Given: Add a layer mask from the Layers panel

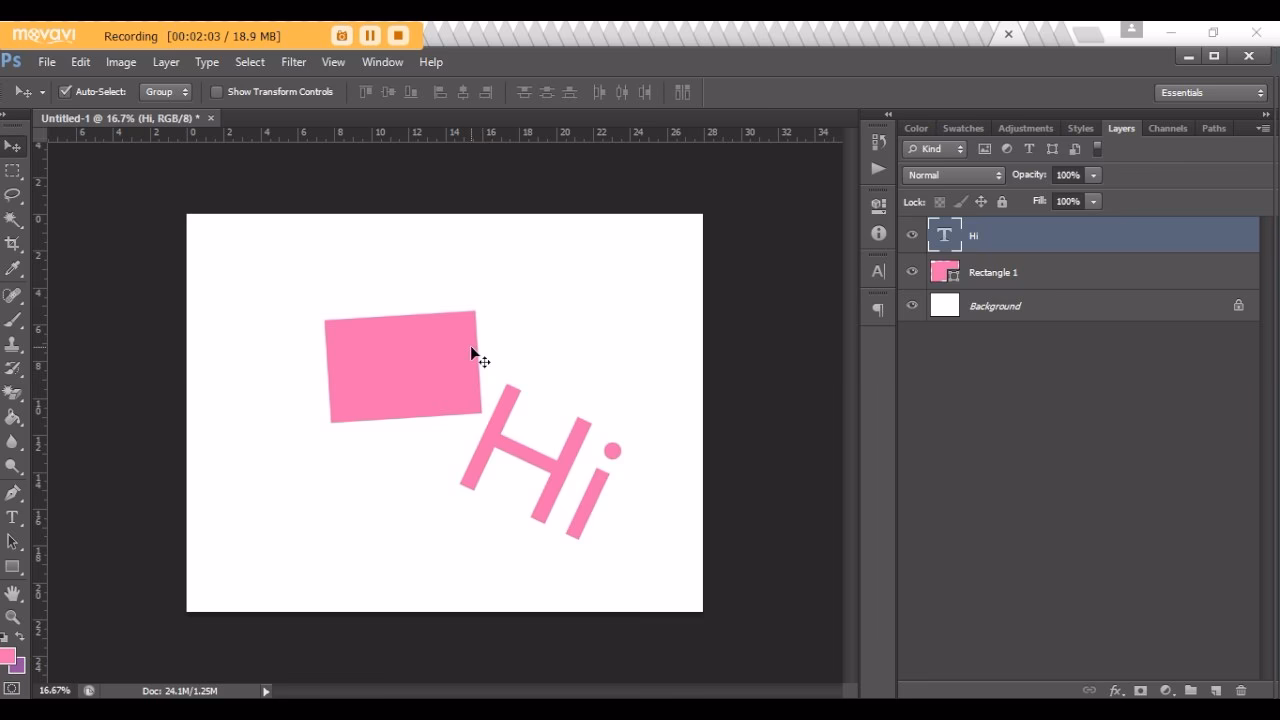Looking at the screenshot, I should pyautogui.click(x=1140, y=690).
